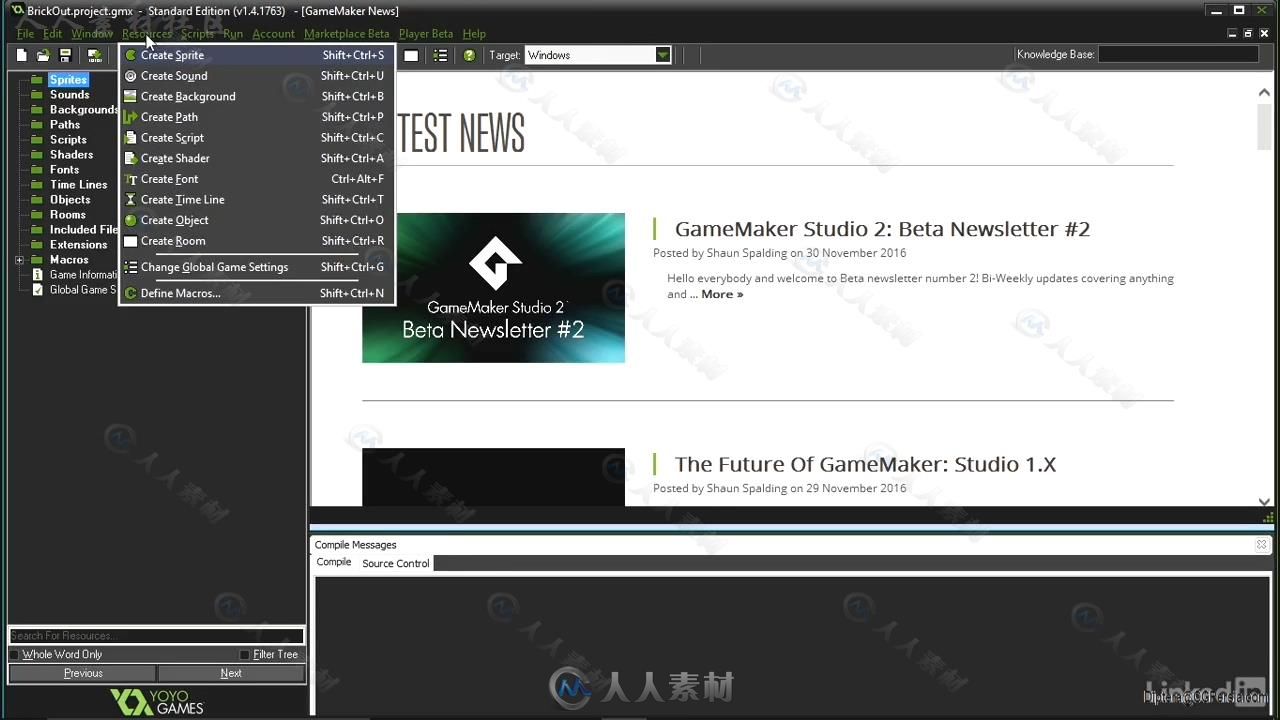Click the Global Game Settings checkmark document icon

coord(38,289)
